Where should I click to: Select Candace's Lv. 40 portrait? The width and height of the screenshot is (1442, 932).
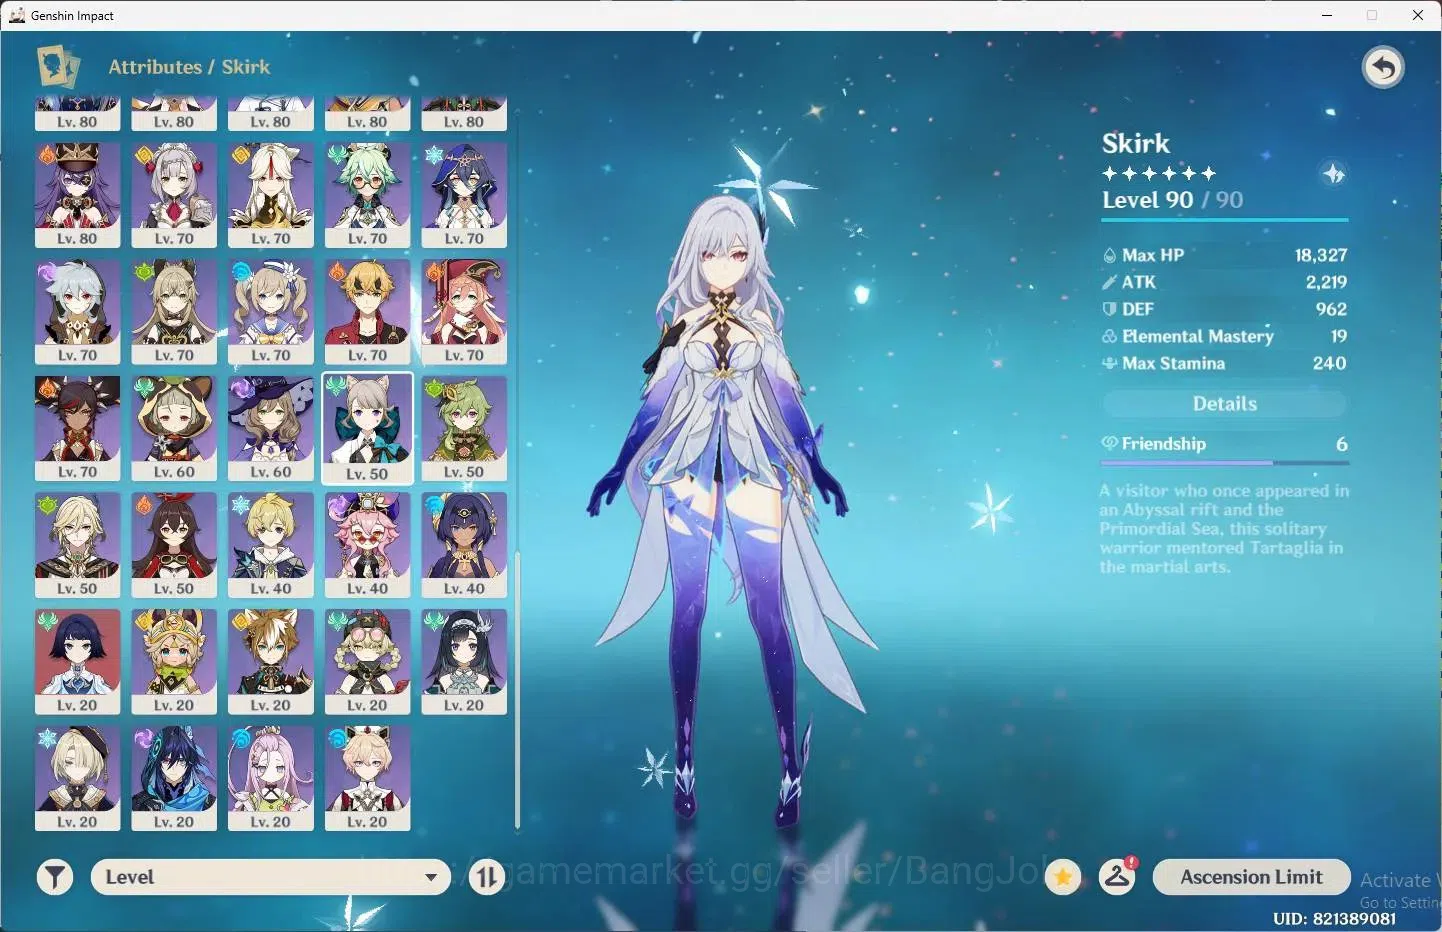point(464,545)
